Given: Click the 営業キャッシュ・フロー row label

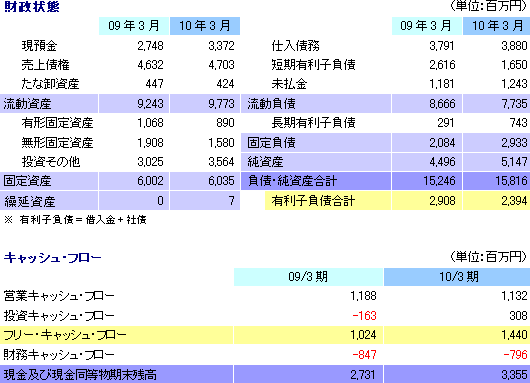Looking at the screenshot, I should [x=59, y=296].
